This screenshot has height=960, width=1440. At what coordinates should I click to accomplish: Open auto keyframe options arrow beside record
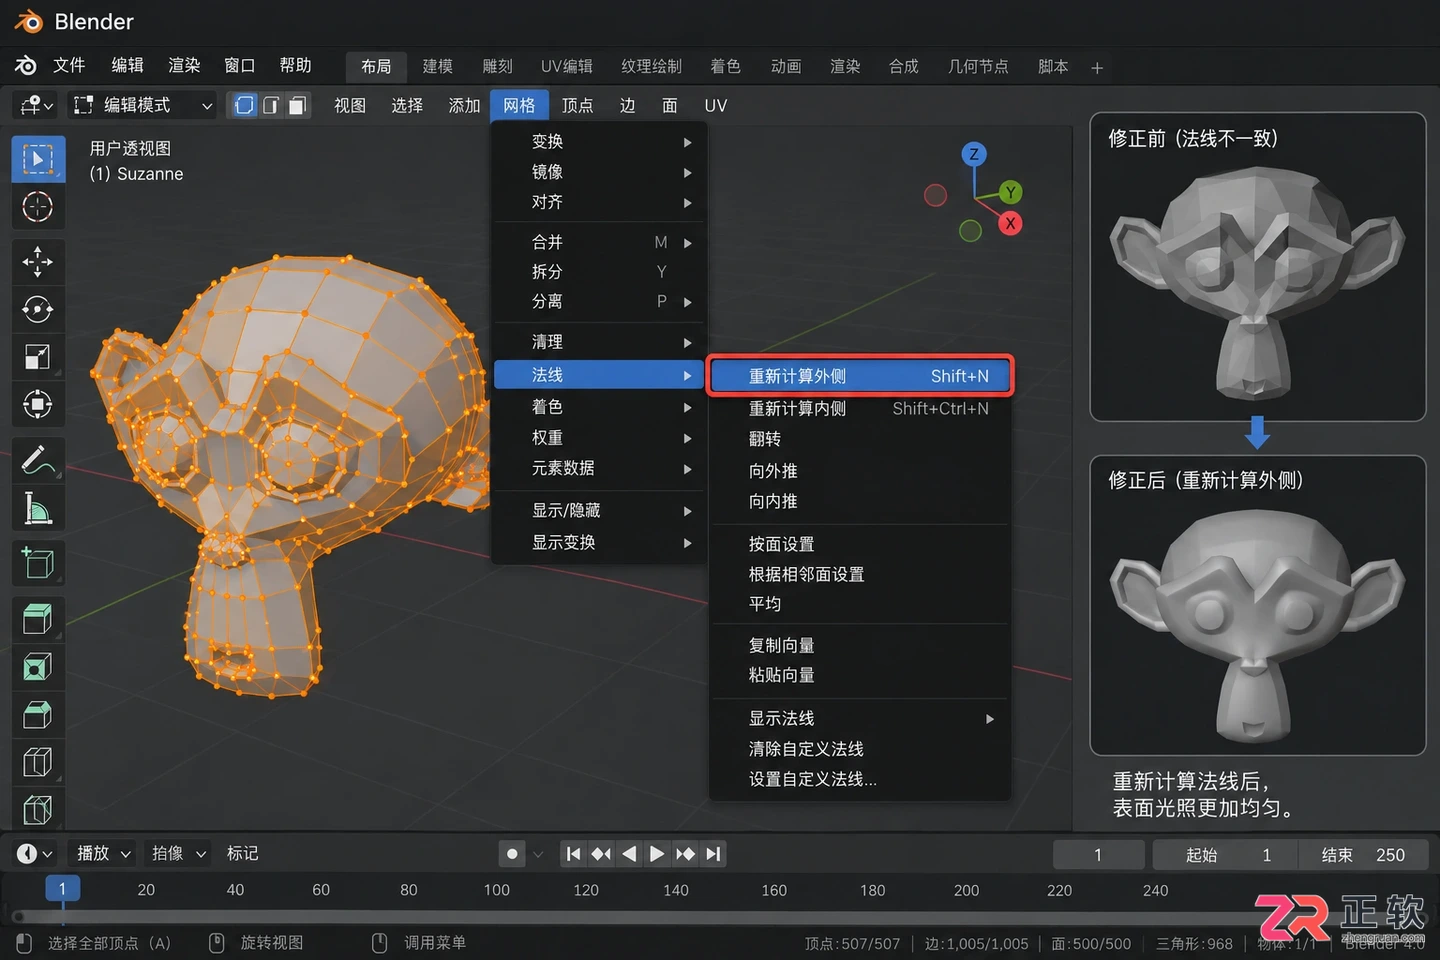(x=538, y=854)
